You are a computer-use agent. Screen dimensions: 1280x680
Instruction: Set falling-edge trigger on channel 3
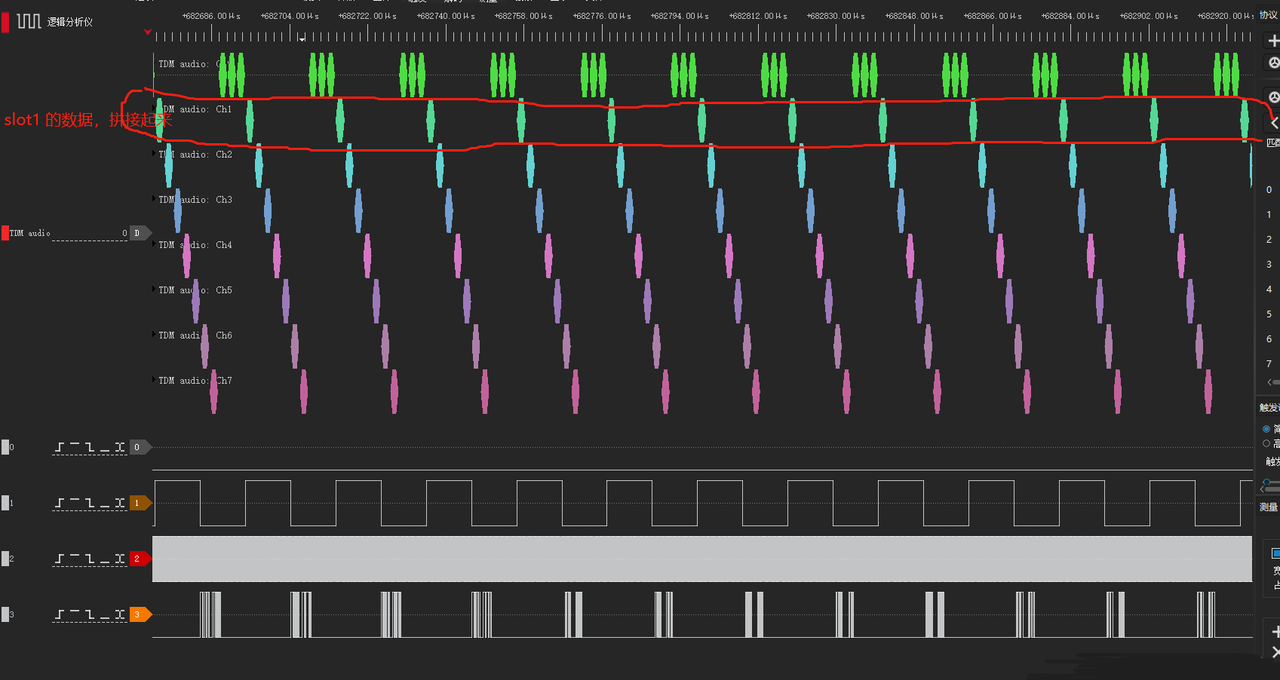pos(90,614)
